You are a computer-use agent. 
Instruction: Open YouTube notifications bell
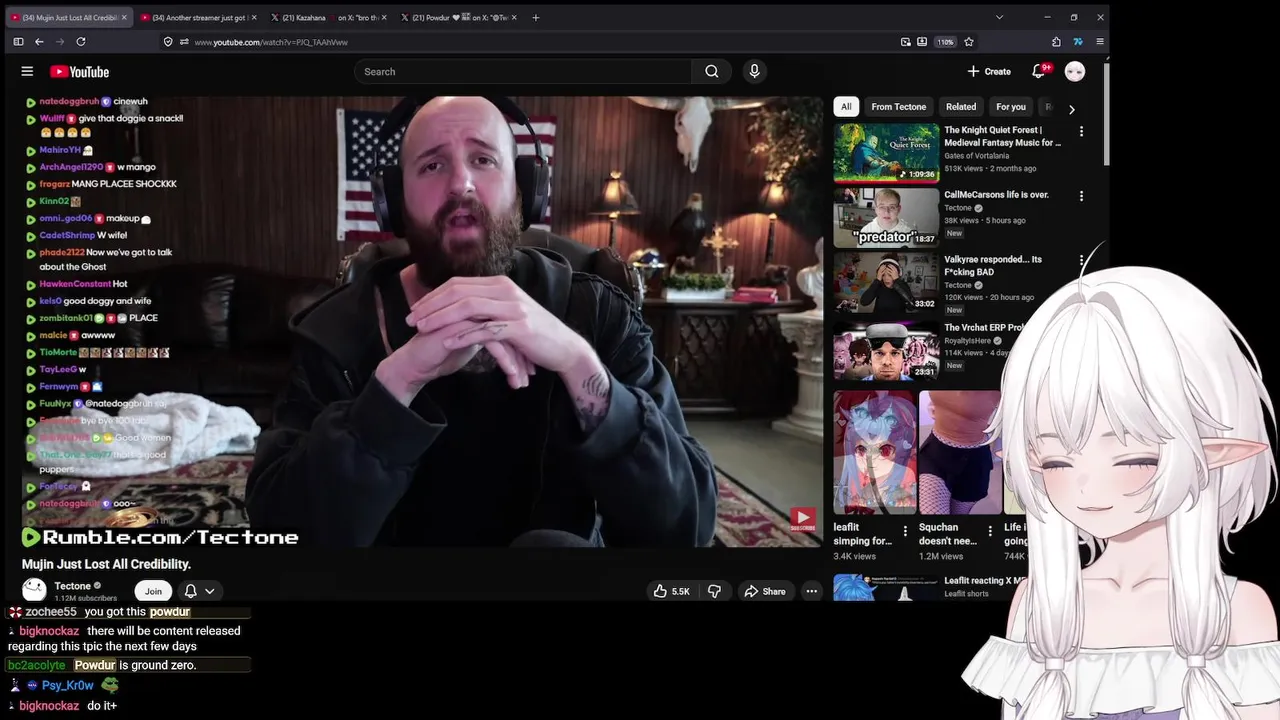tap(1039, 71)
